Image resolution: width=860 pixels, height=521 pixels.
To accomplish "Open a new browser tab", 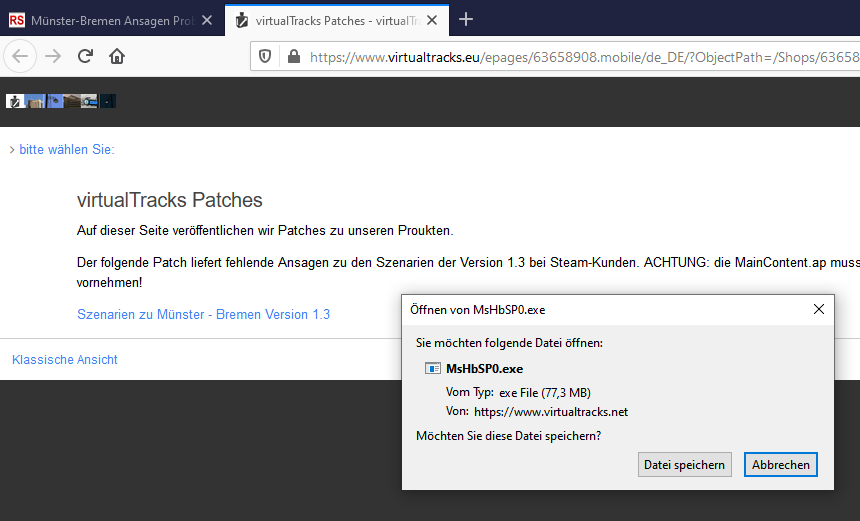I will tap(465, 19).
